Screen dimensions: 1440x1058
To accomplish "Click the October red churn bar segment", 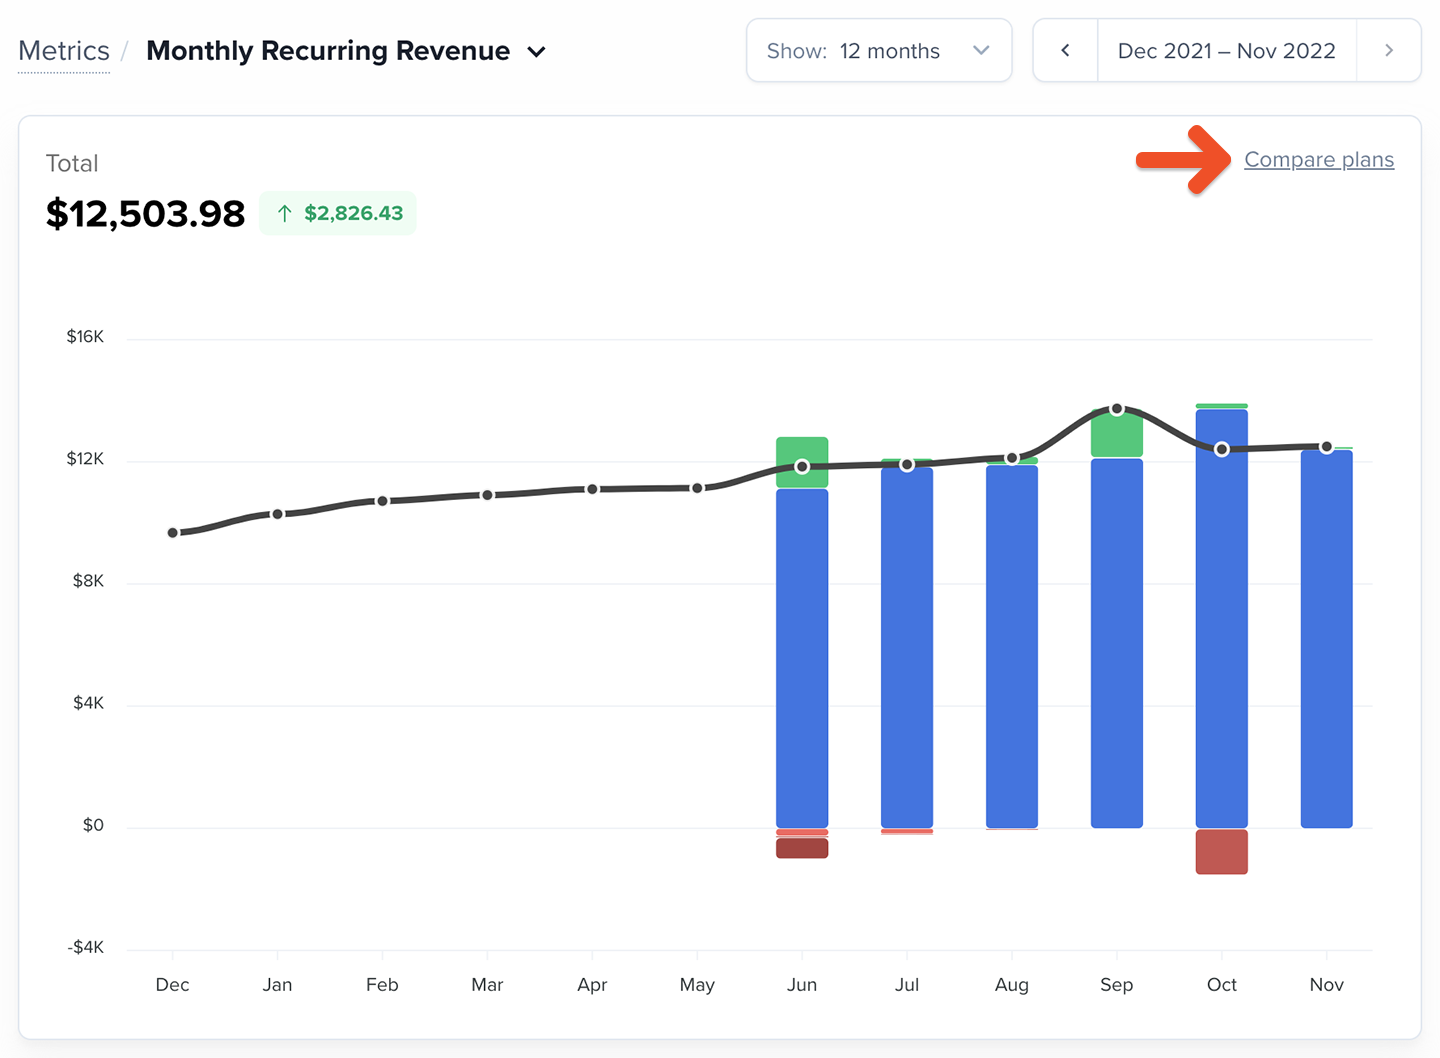I will (1222, 852).
